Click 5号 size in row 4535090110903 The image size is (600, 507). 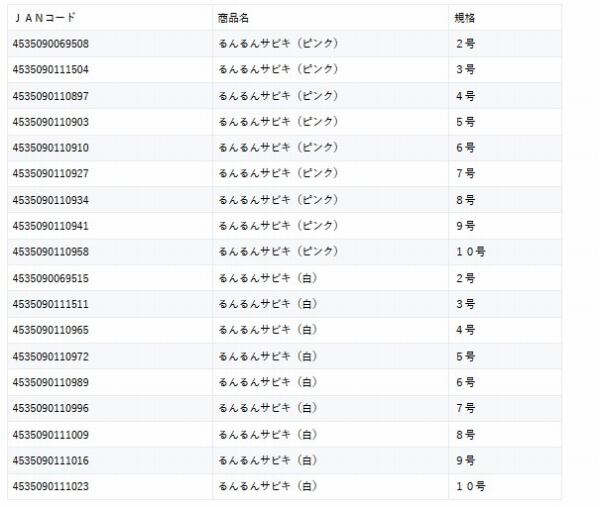pyautogui.click(x=465, y=122)
